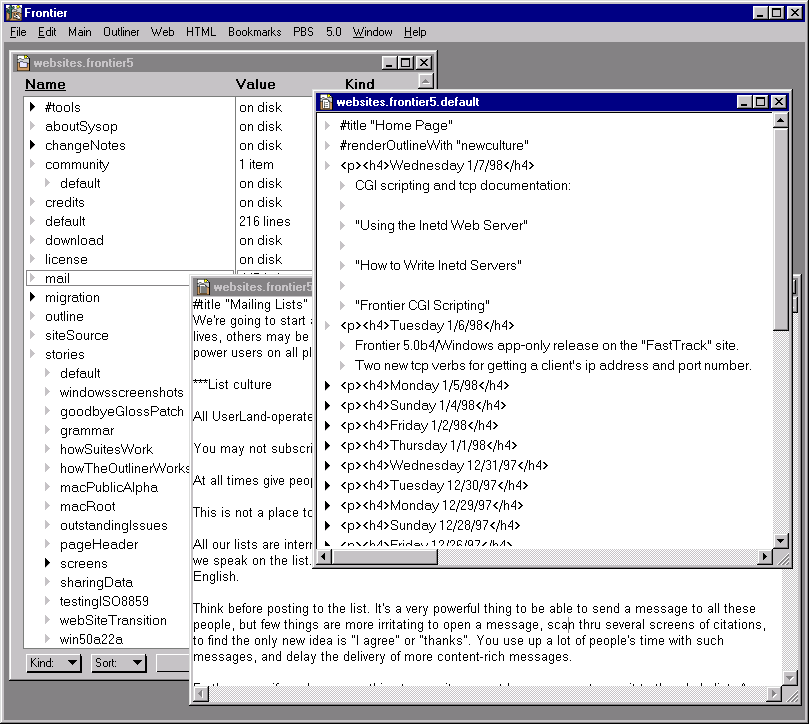Expand the changeNotes entry triangle
809x724 pixels.
point(33,145)
